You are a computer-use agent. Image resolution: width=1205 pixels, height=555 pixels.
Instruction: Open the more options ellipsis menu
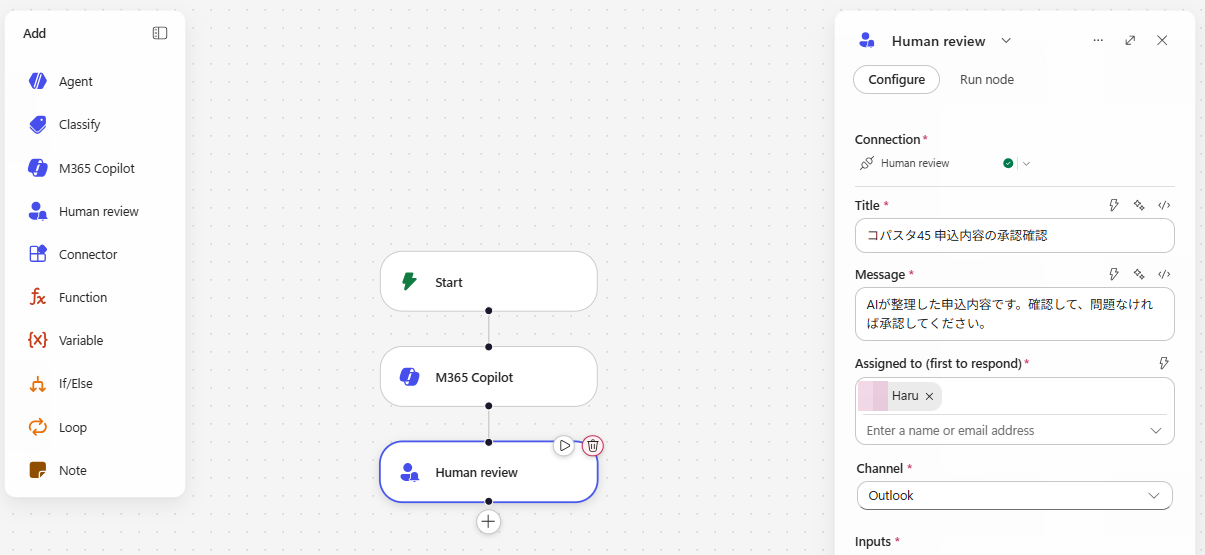(1098, 40)
